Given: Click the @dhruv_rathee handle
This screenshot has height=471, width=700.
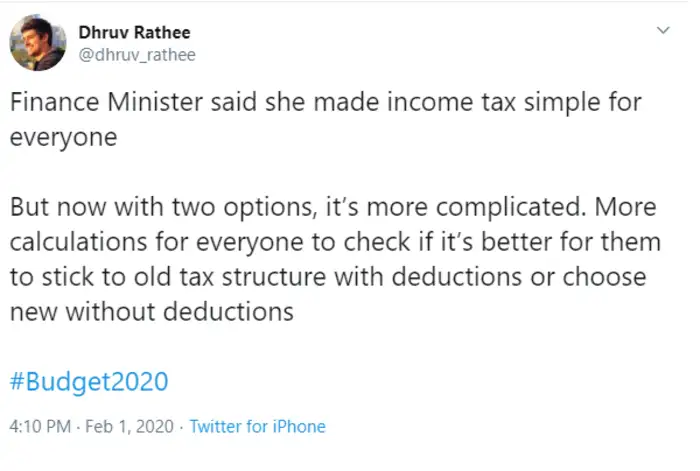Looking at the screenshot, I should (136, 55).
